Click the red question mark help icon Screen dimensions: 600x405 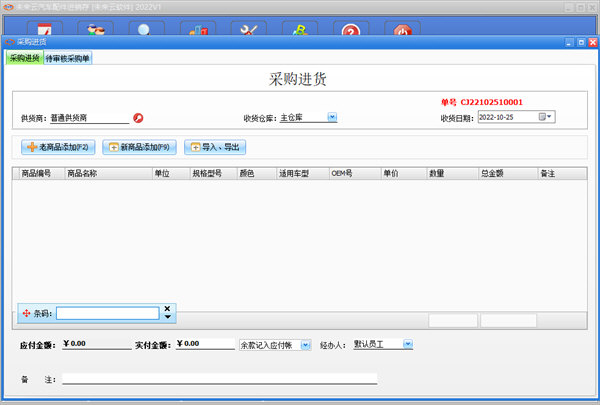point(350,28)
